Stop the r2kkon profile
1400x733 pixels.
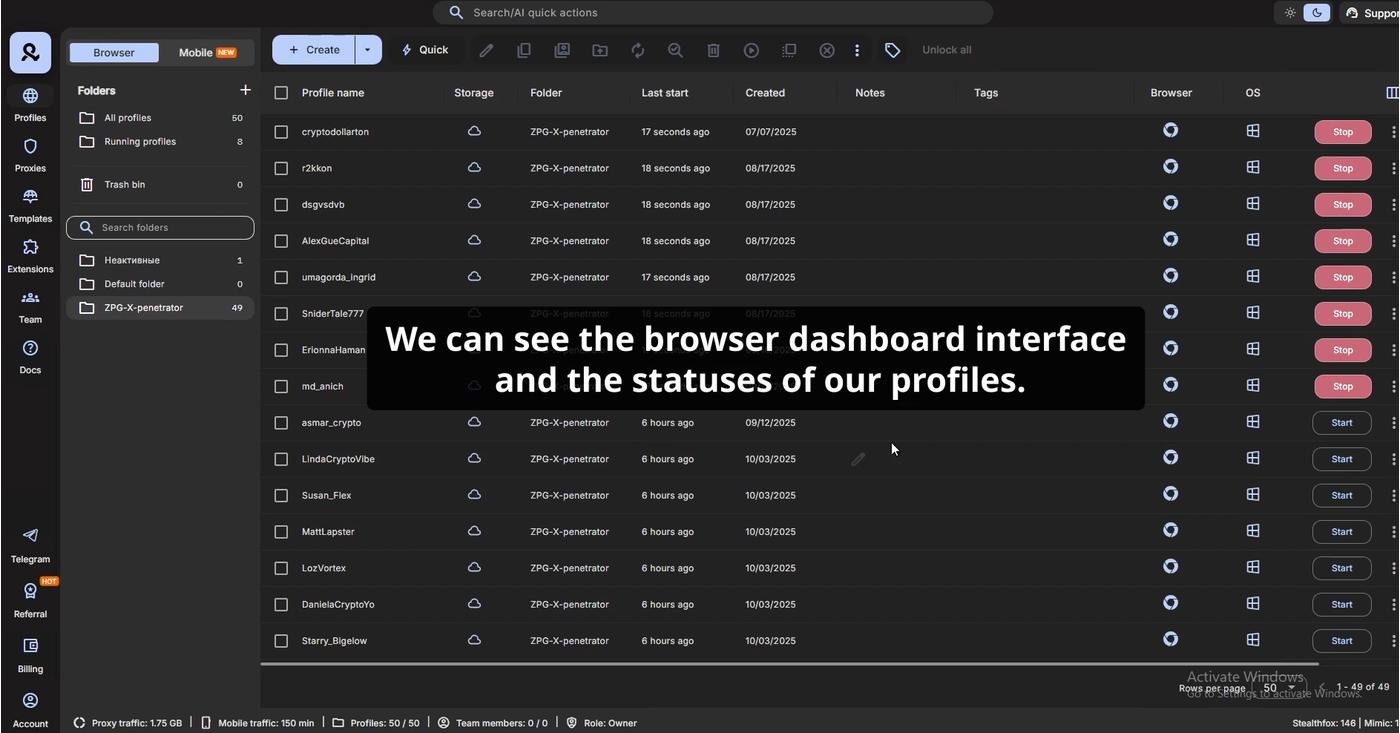pos(1342,168)
